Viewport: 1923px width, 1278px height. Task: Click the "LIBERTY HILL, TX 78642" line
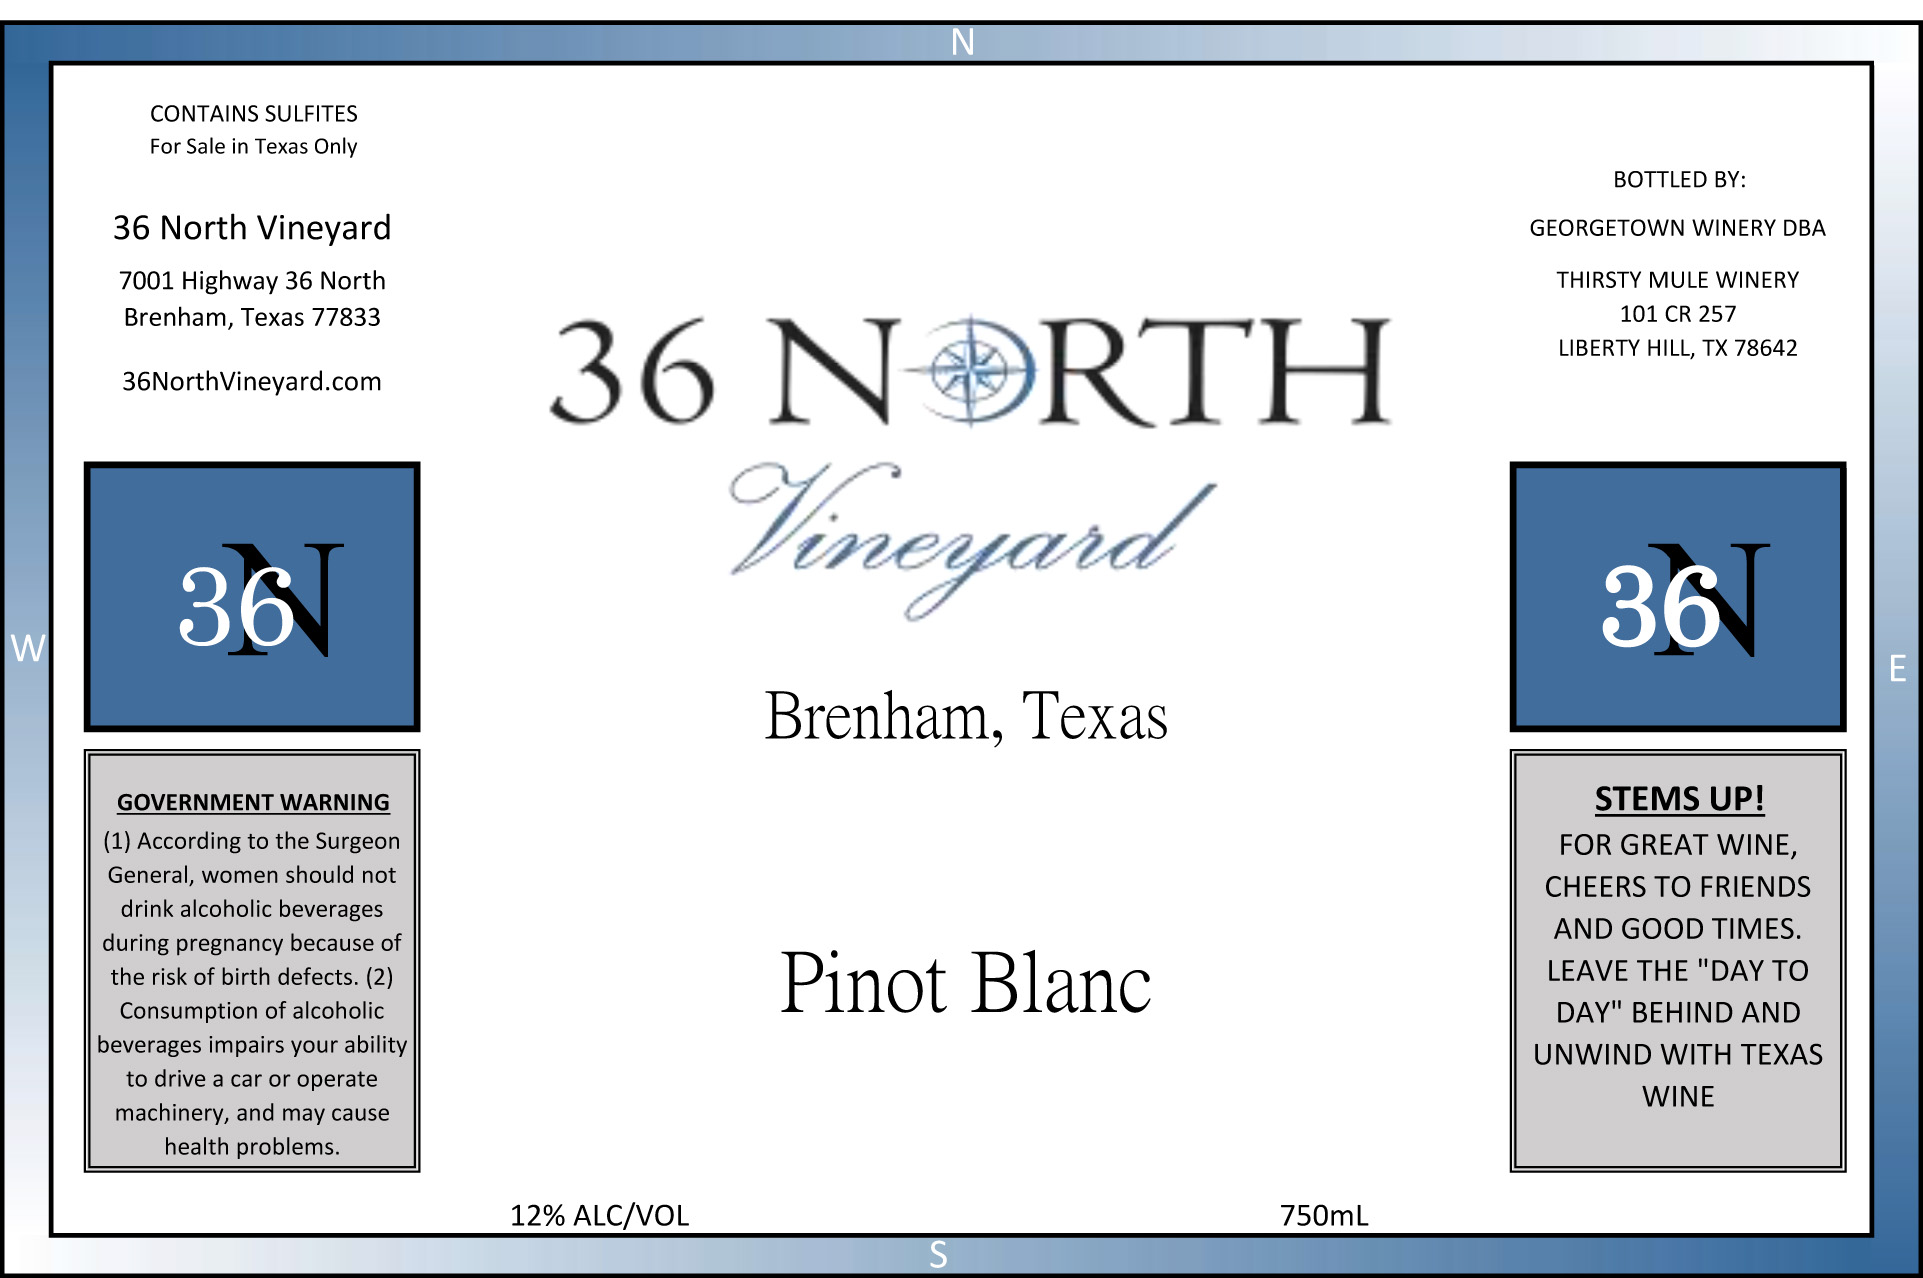tap(1678, 348)
